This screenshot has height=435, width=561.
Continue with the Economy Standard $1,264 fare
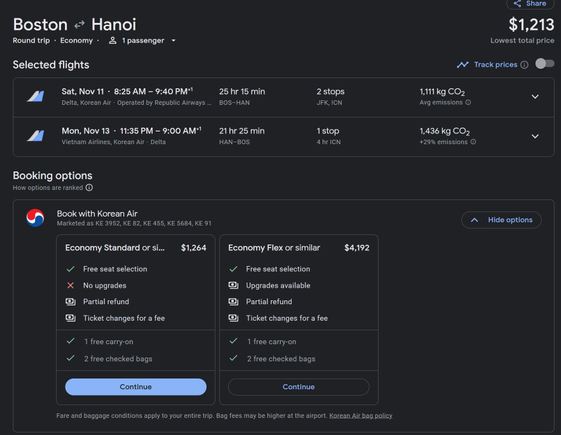(x=136, y=387)
